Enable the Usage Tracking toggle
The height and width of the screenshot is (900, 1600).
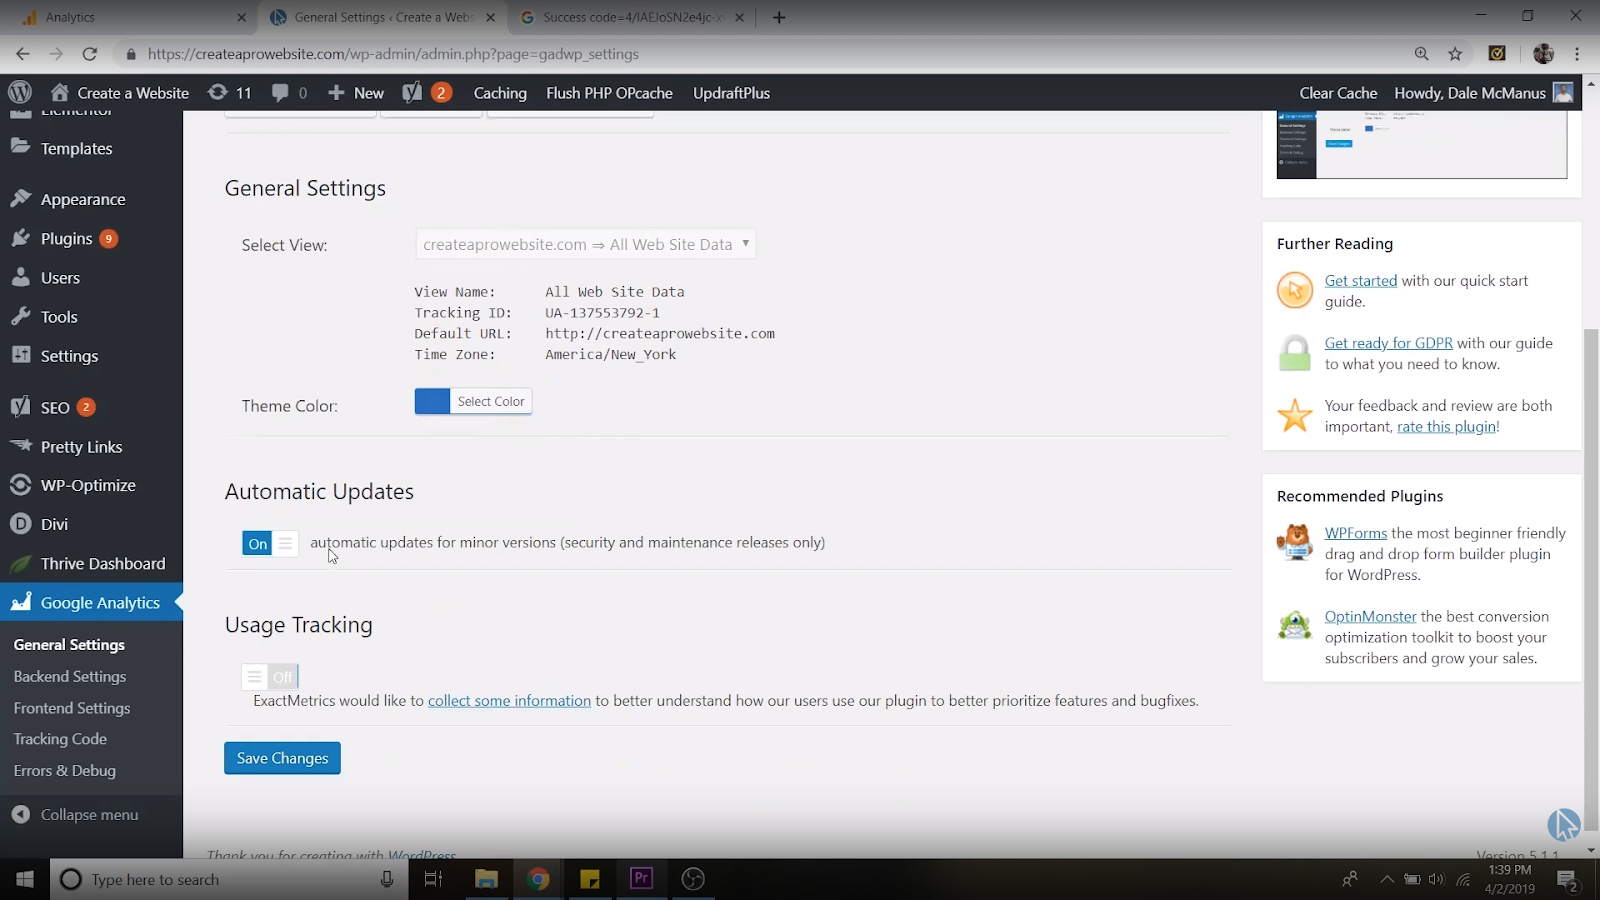tap(270, 677)
